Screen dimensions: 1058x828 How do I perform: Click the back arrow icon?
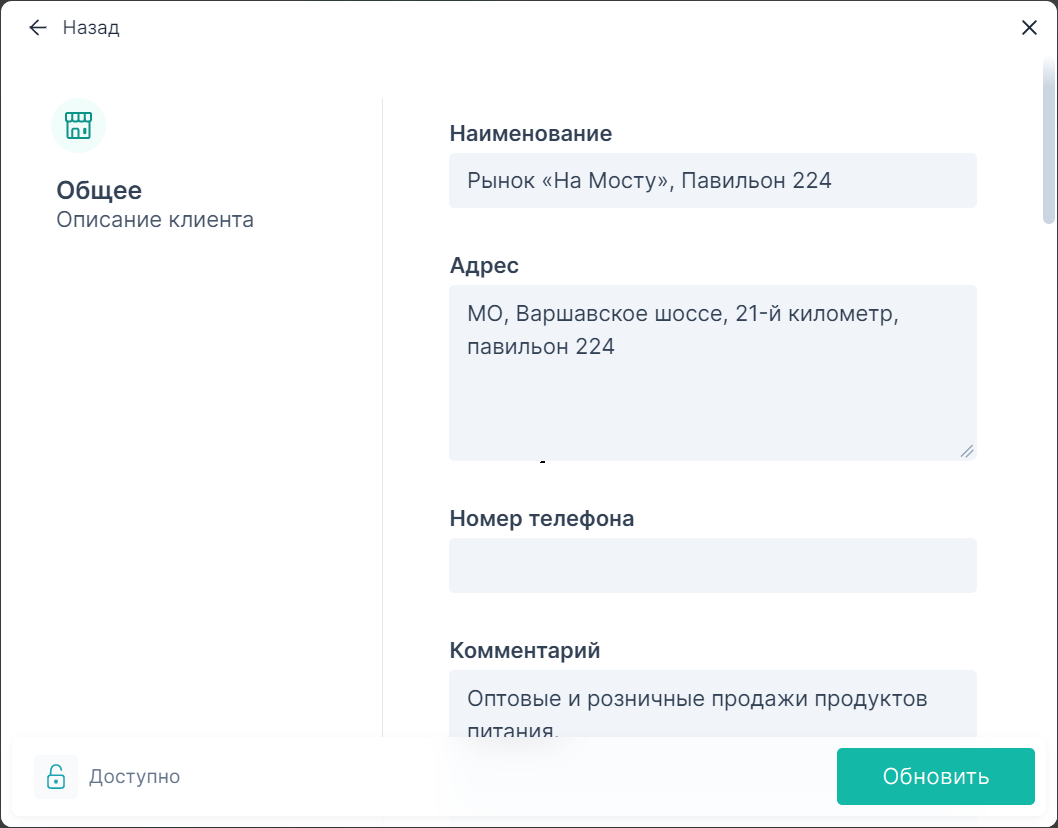pos(37,27)
